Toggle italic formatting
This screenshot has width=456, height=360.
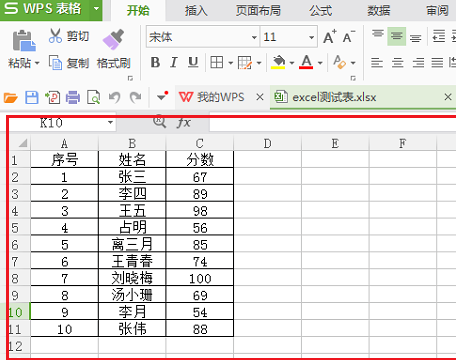point(174,62)
